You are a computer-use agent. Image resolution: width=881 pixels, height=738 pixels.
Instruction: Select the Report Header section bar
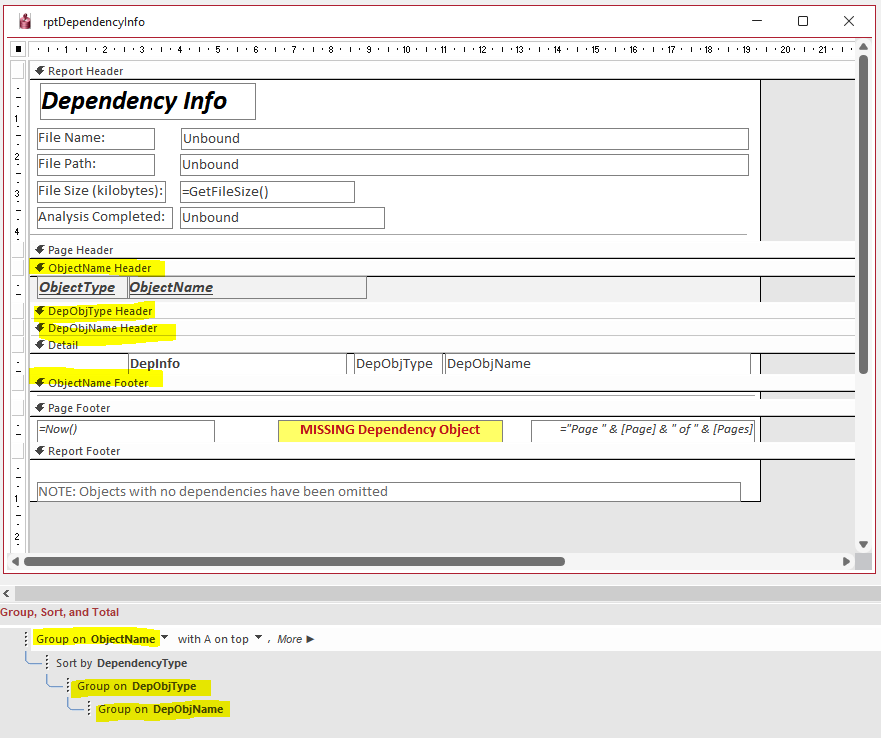coord(442,71)
